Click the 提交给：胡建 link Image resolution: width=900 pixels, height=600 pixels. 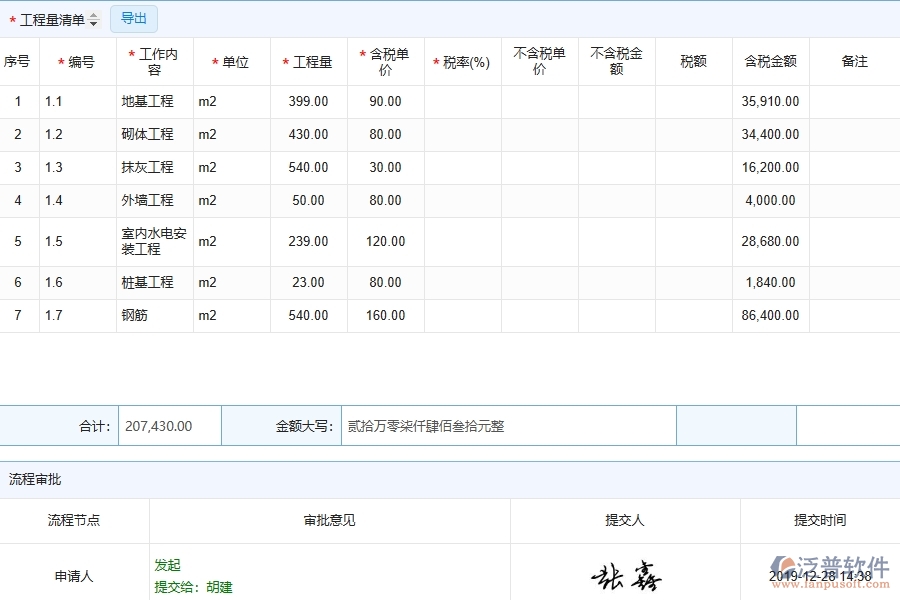click(192, 588)
